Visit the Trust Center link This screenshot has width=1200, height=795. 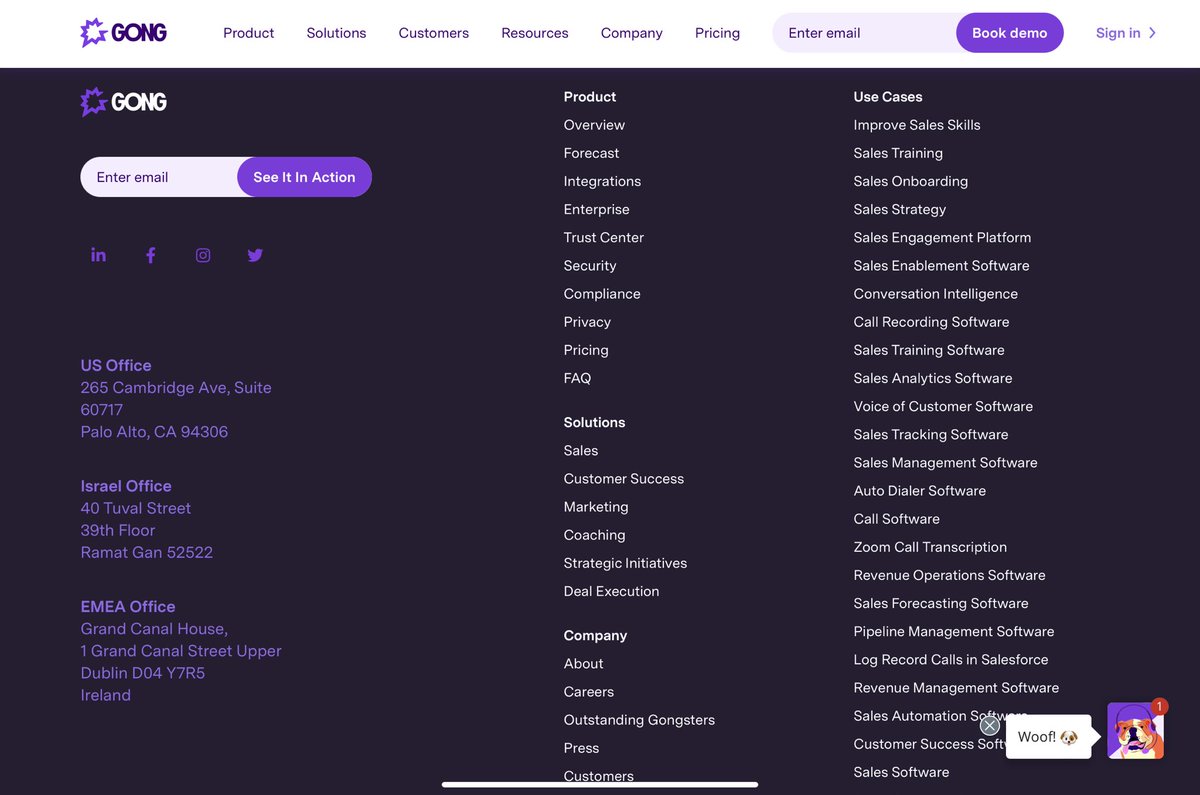(x=603, y=237)
